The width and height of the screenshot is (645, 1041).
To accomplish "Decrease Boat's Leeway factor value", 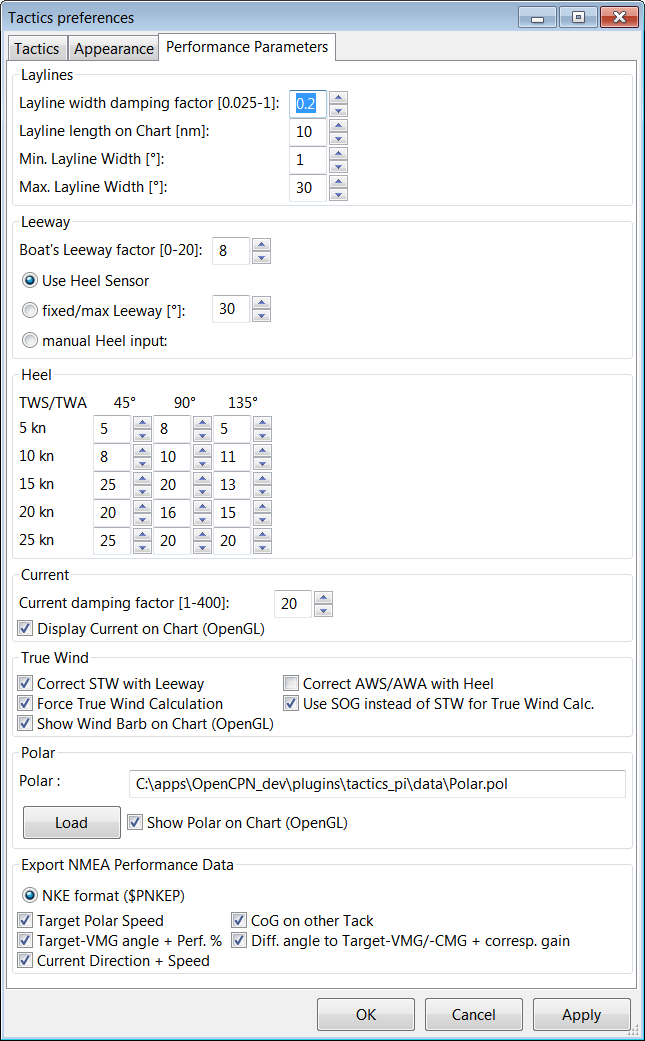I will 261,257.
